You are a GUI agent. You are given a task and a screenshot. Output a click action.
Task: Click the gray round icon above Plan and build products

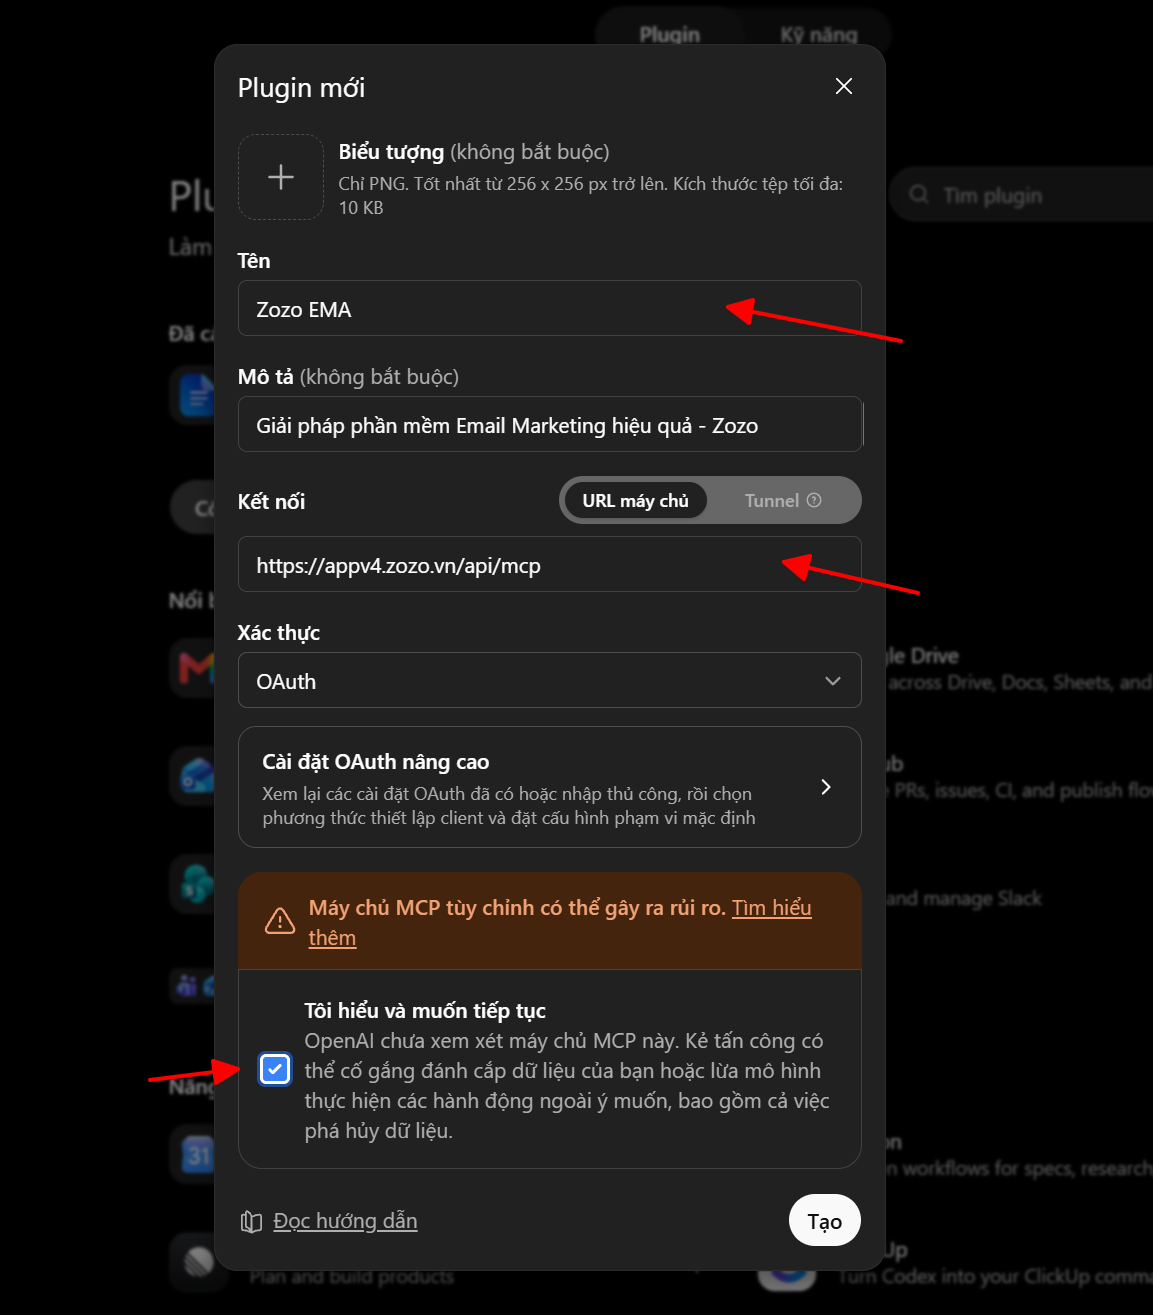(198, 1262)
